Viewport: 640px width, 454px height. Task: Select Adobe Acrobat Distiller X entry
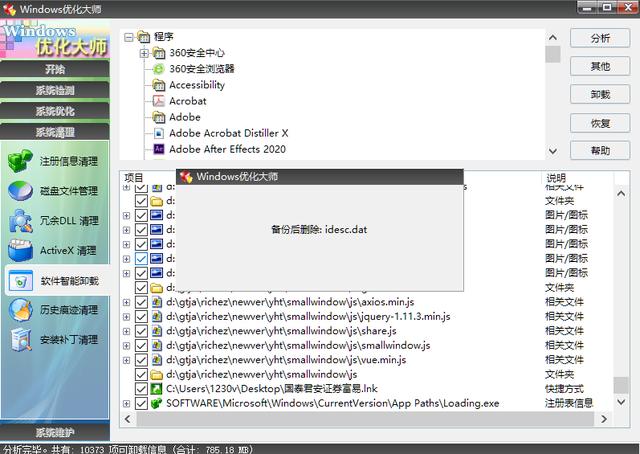(229, 133)
